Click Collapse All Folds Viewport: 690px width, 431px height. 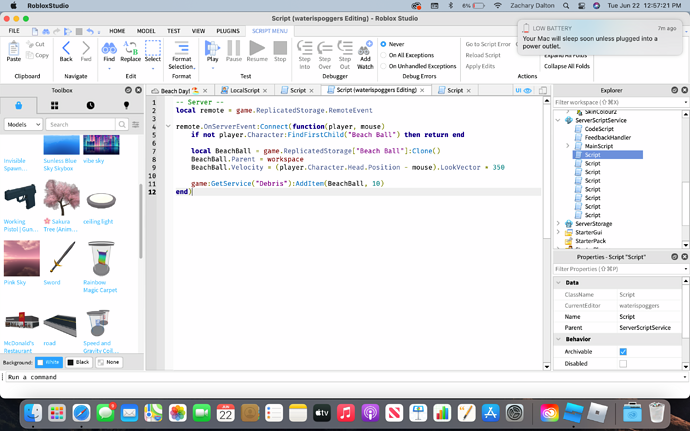click(566, 66)
